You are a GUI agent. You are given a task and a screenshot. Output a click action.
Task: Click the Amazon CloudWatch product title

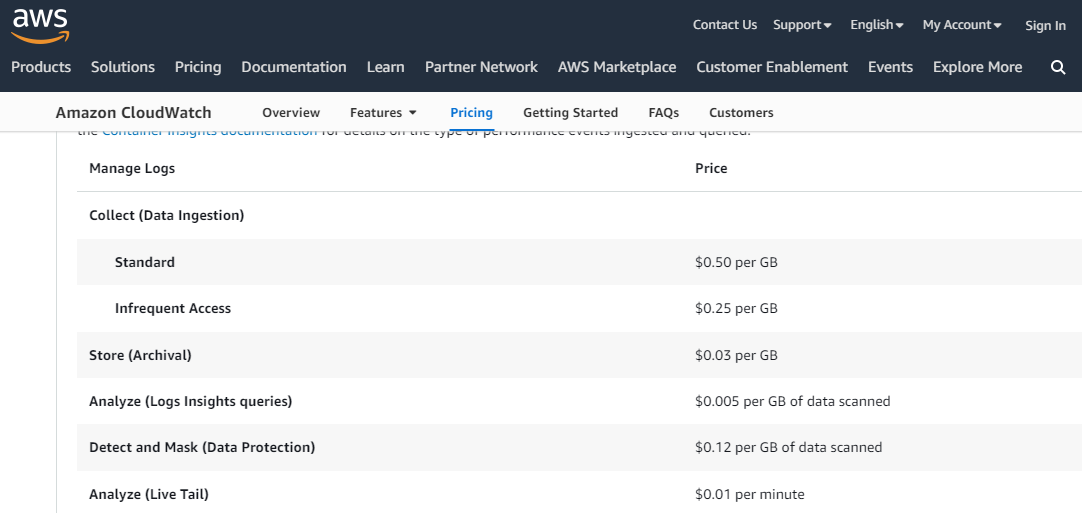point(133,113)
